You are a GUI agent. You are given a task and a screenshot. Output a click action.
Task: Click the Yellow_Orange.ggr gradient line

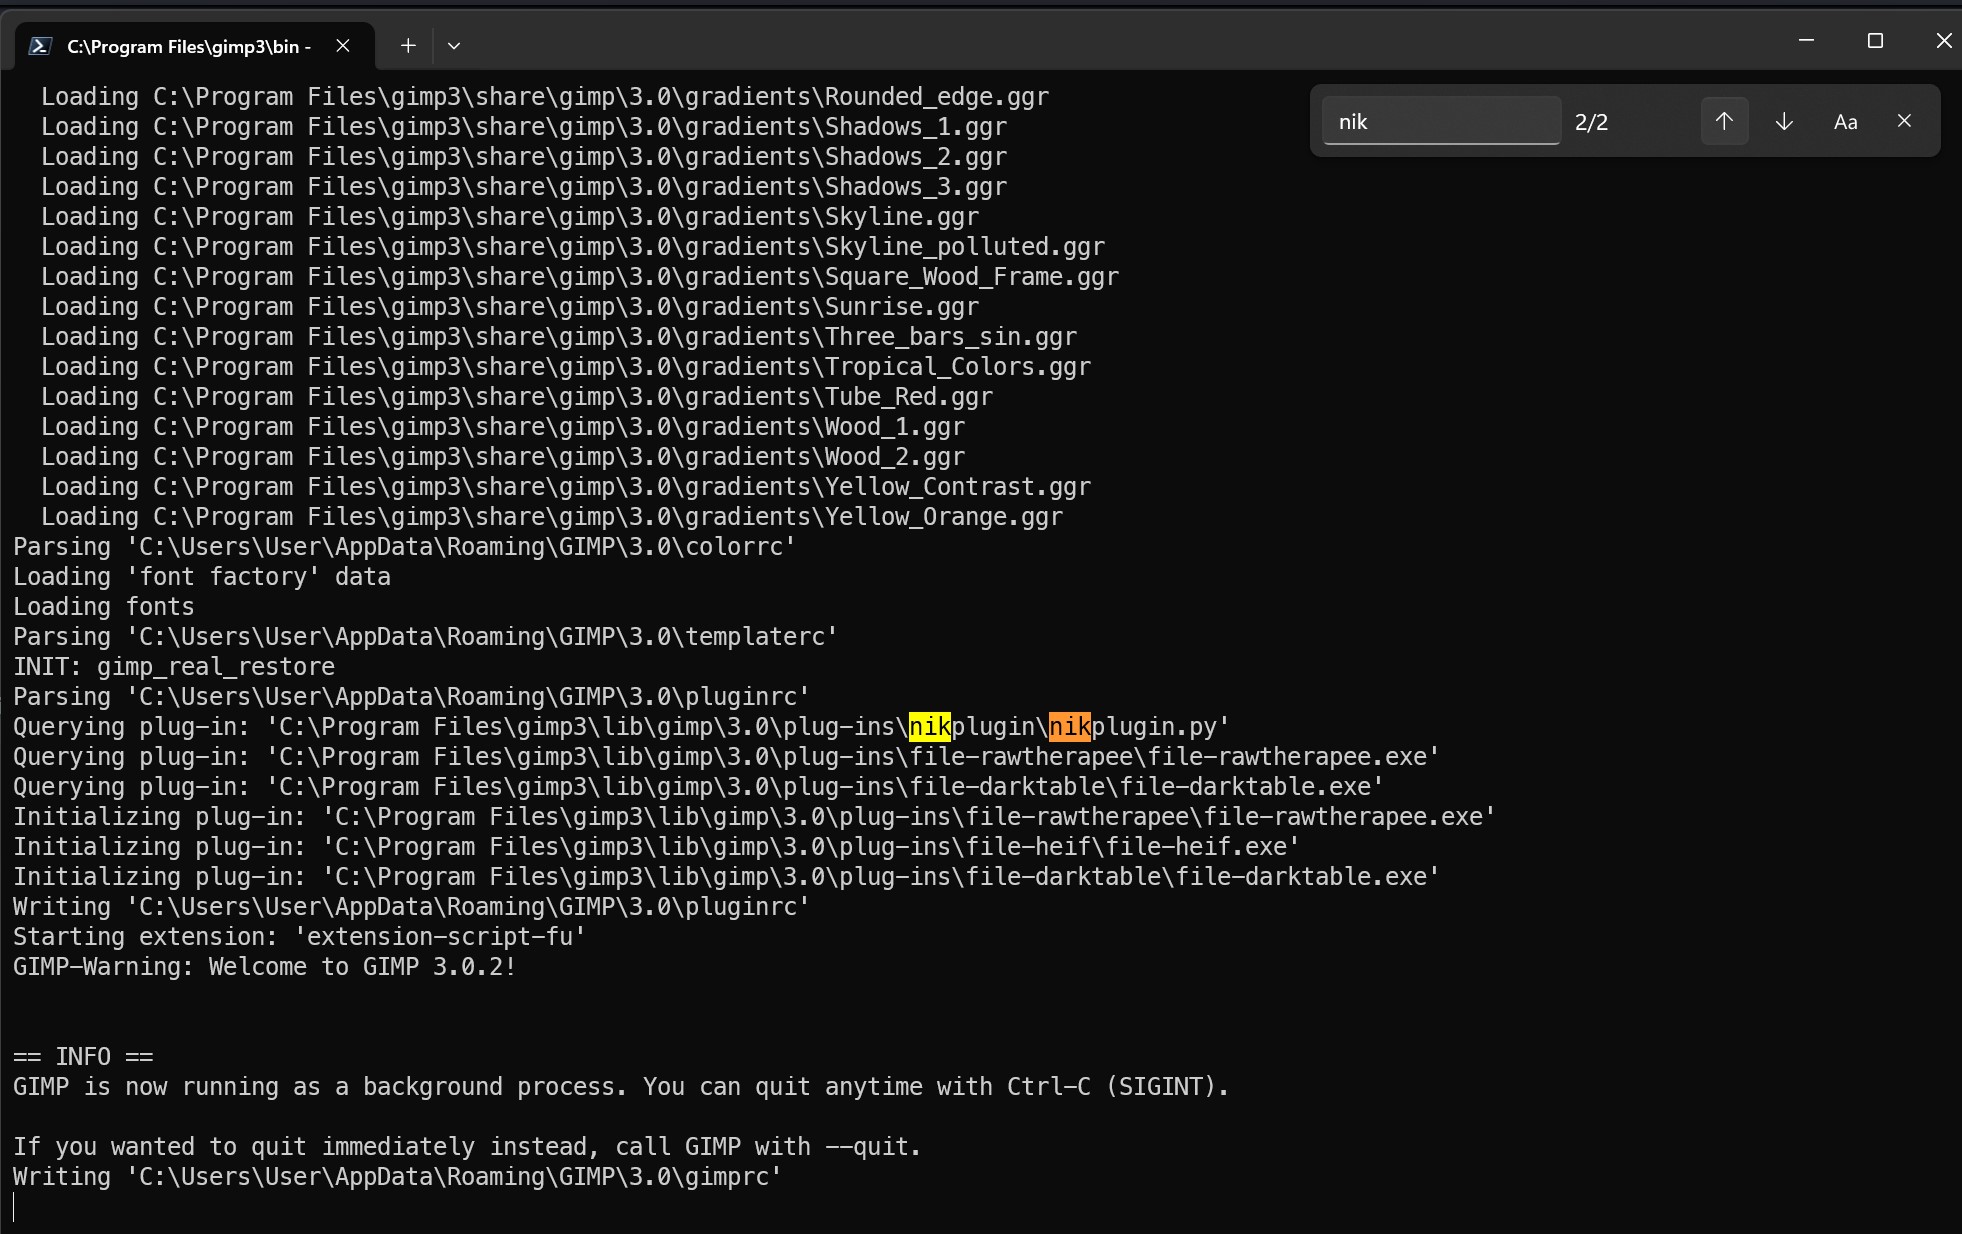(551, 517)
